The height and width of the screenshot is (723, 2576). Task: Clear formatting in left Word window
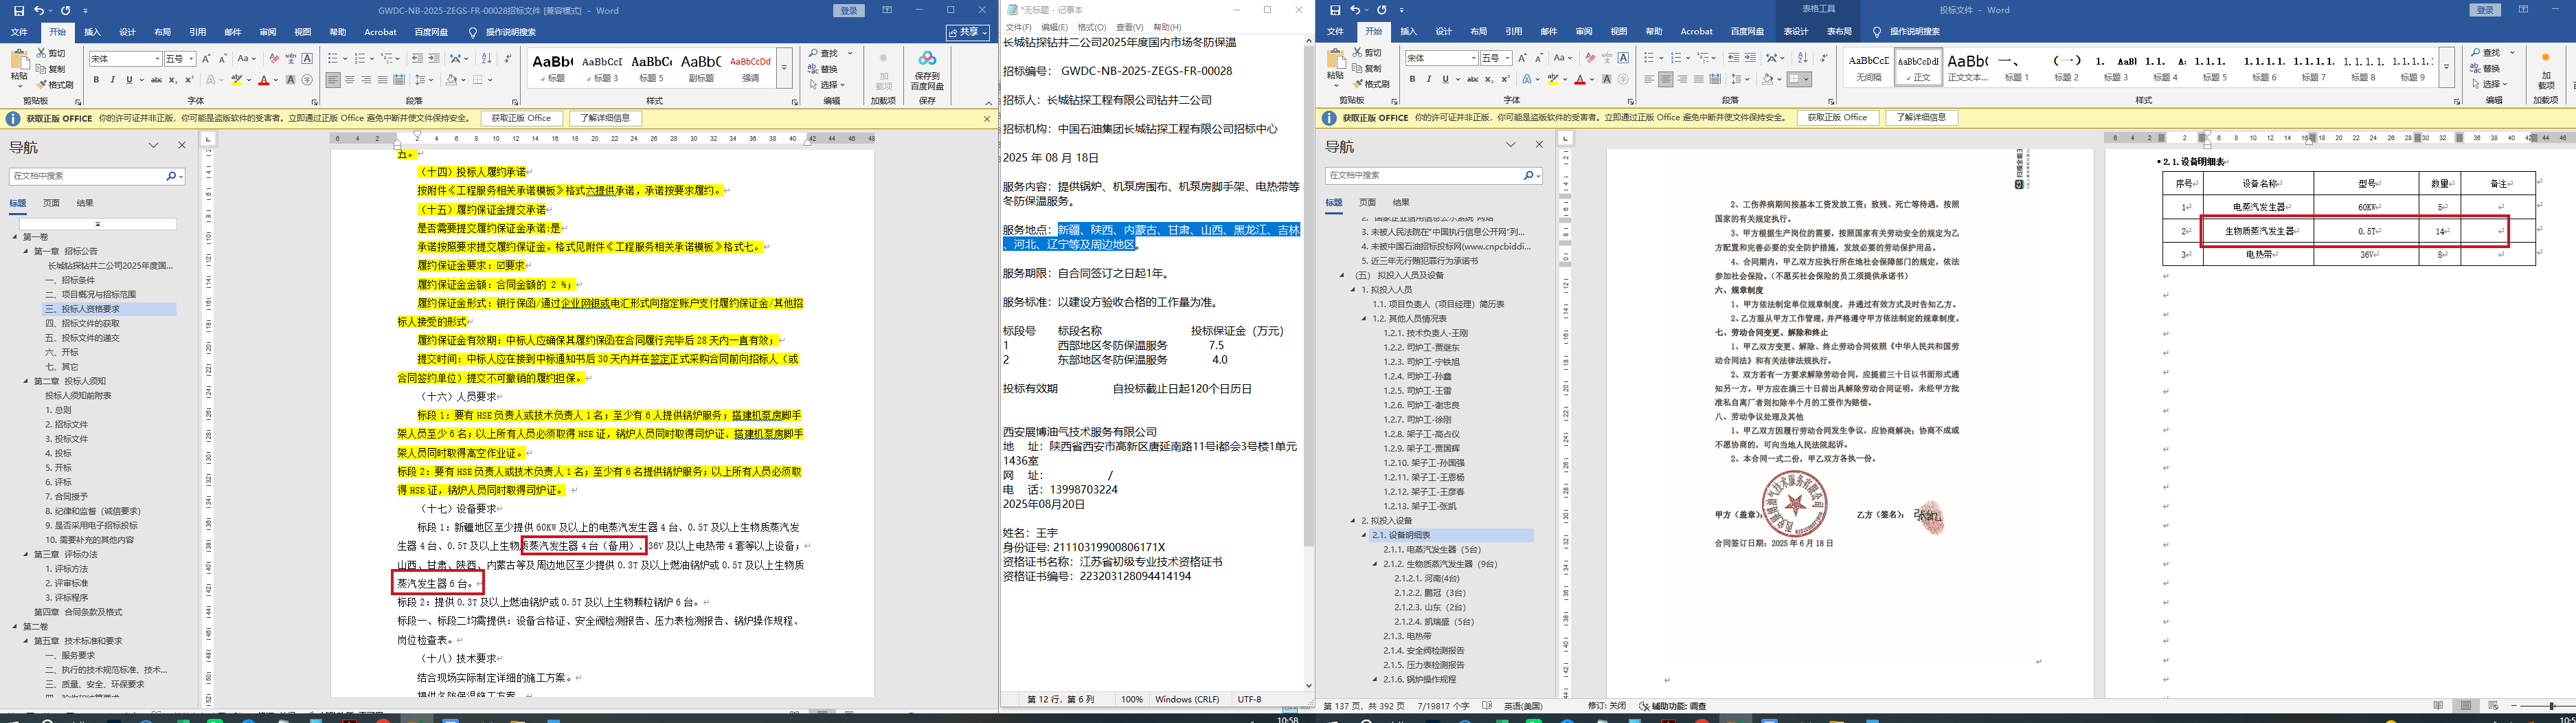pyautogui.click(x=274, y=59)
